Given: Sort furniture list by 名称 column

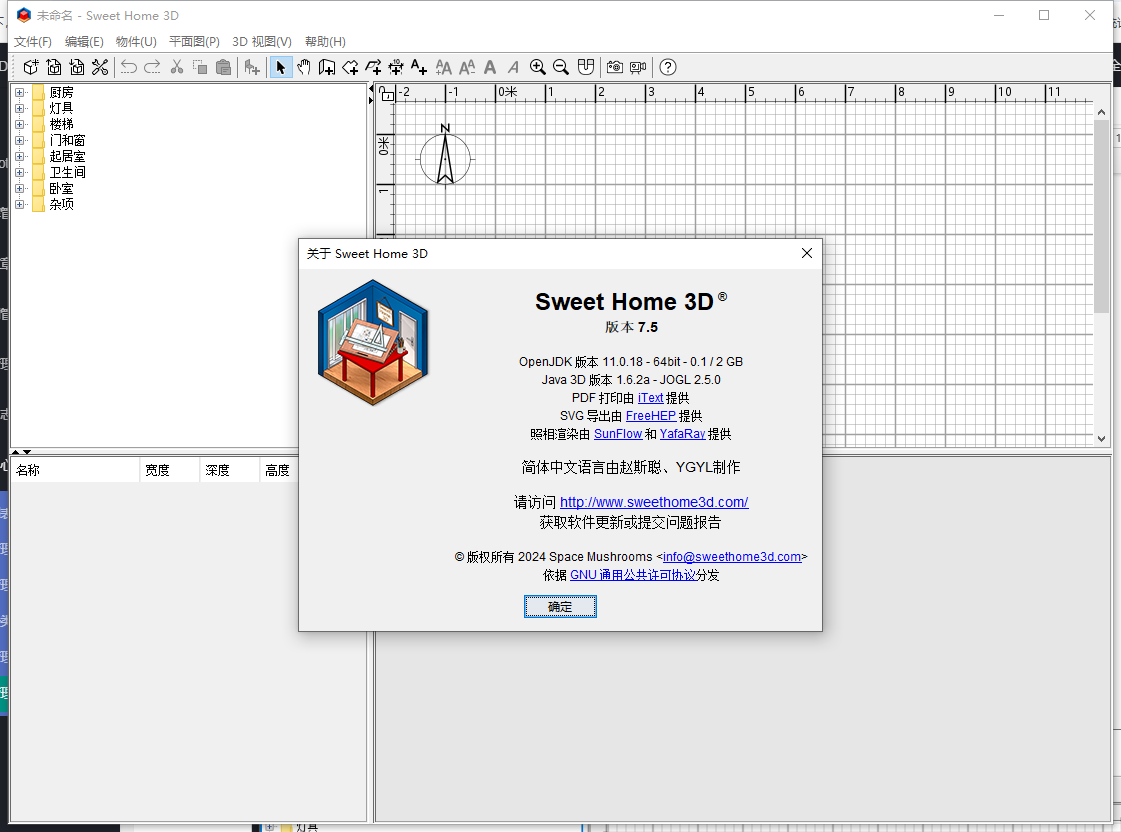Looking at the screenshot, I should coord(75,470).
